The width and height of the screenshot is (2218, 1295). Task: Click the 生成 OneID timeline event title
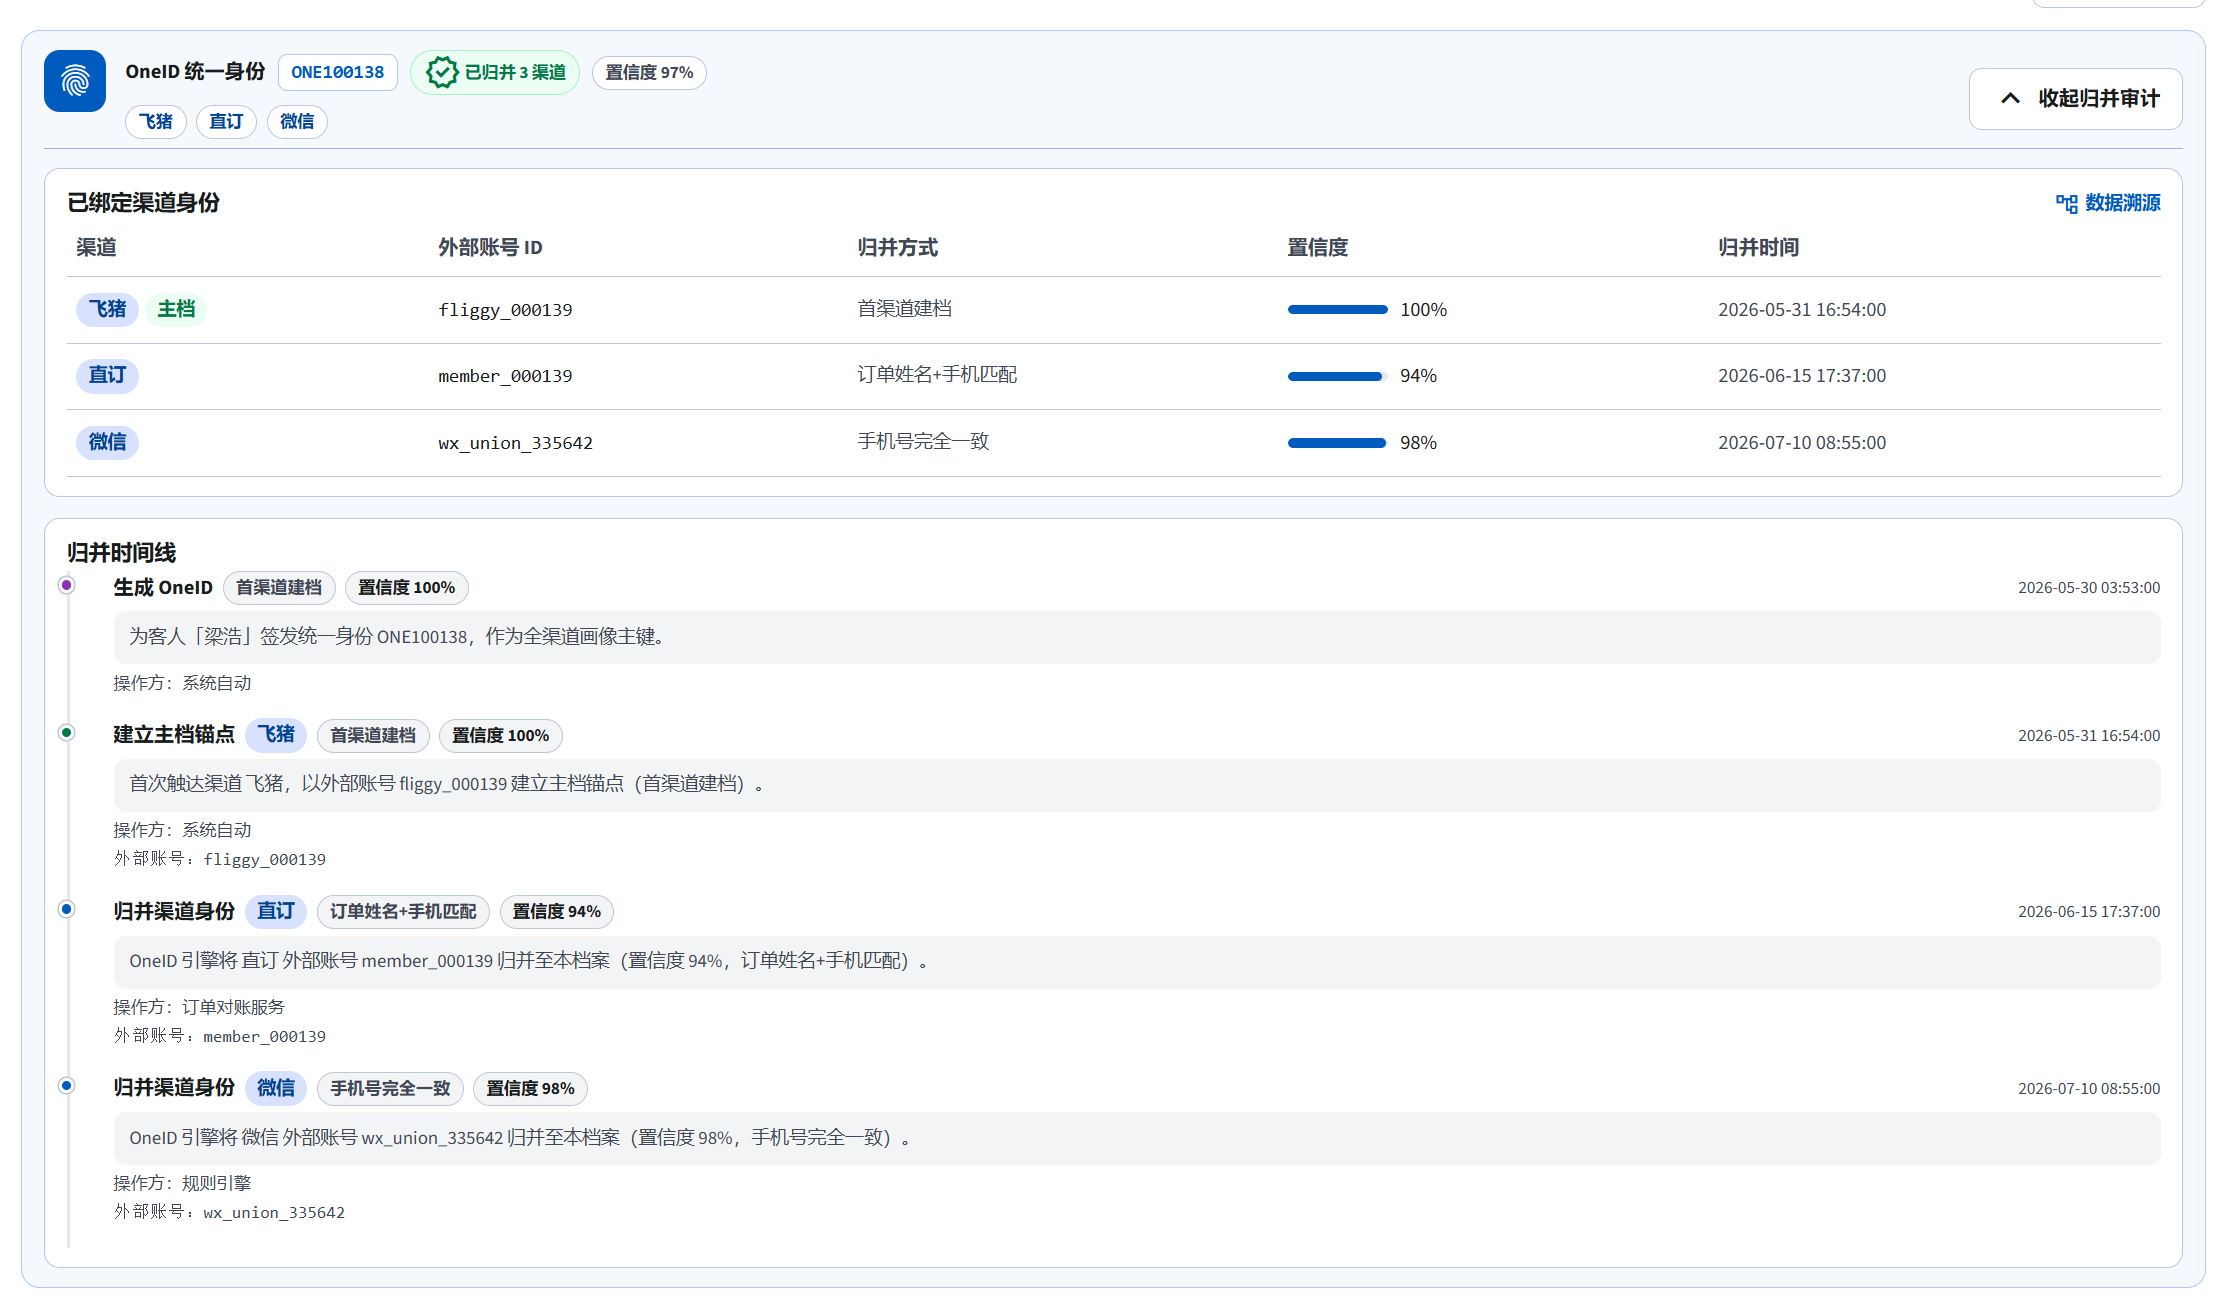point(163,587)
